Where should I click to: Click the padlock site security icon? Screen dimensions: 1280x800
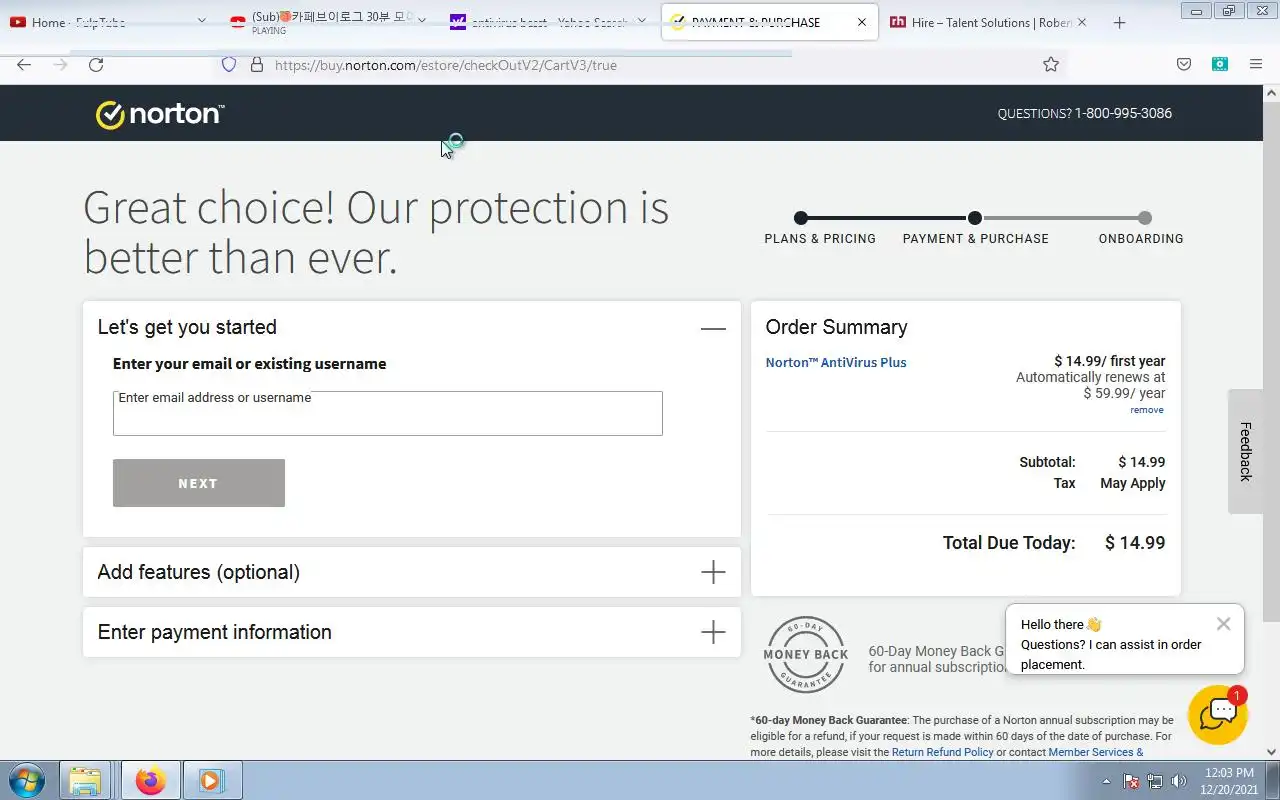256,65
